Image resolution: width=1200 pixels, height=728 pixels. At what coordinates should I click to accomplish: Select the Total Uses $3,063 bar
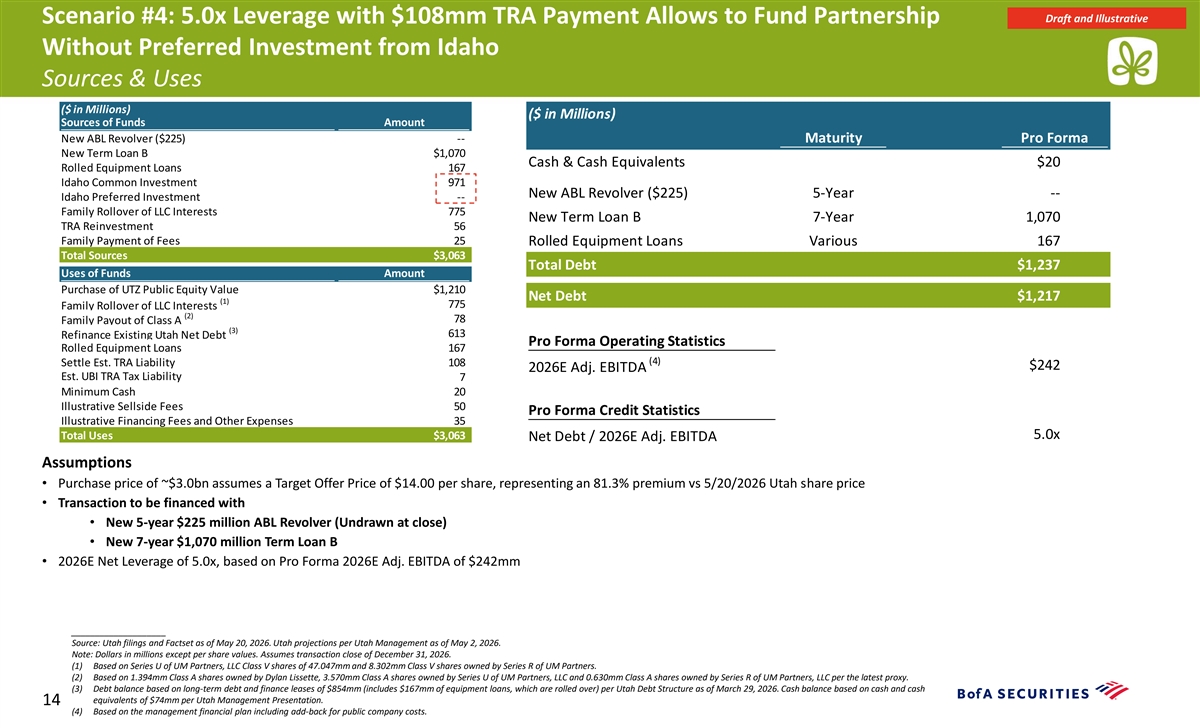pos(264,436)
